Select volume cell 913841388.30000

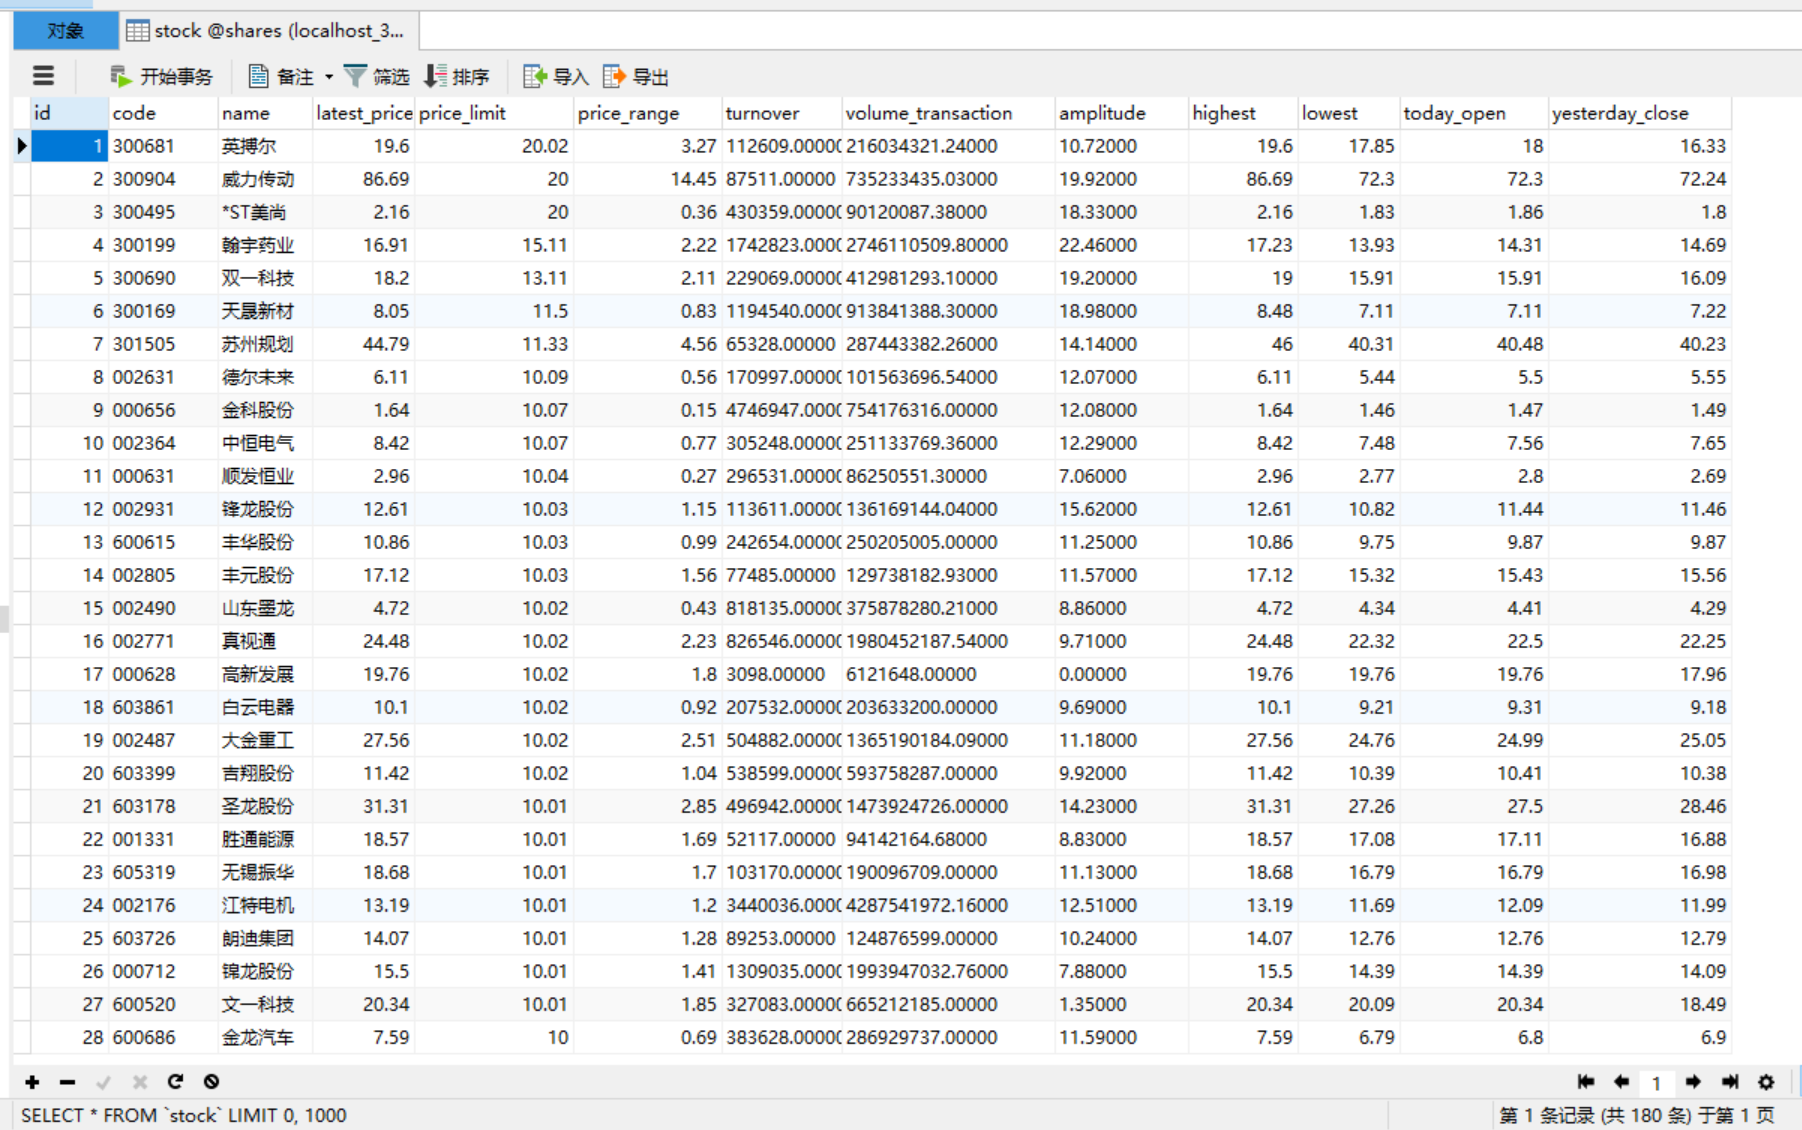(x=948, y=311)
